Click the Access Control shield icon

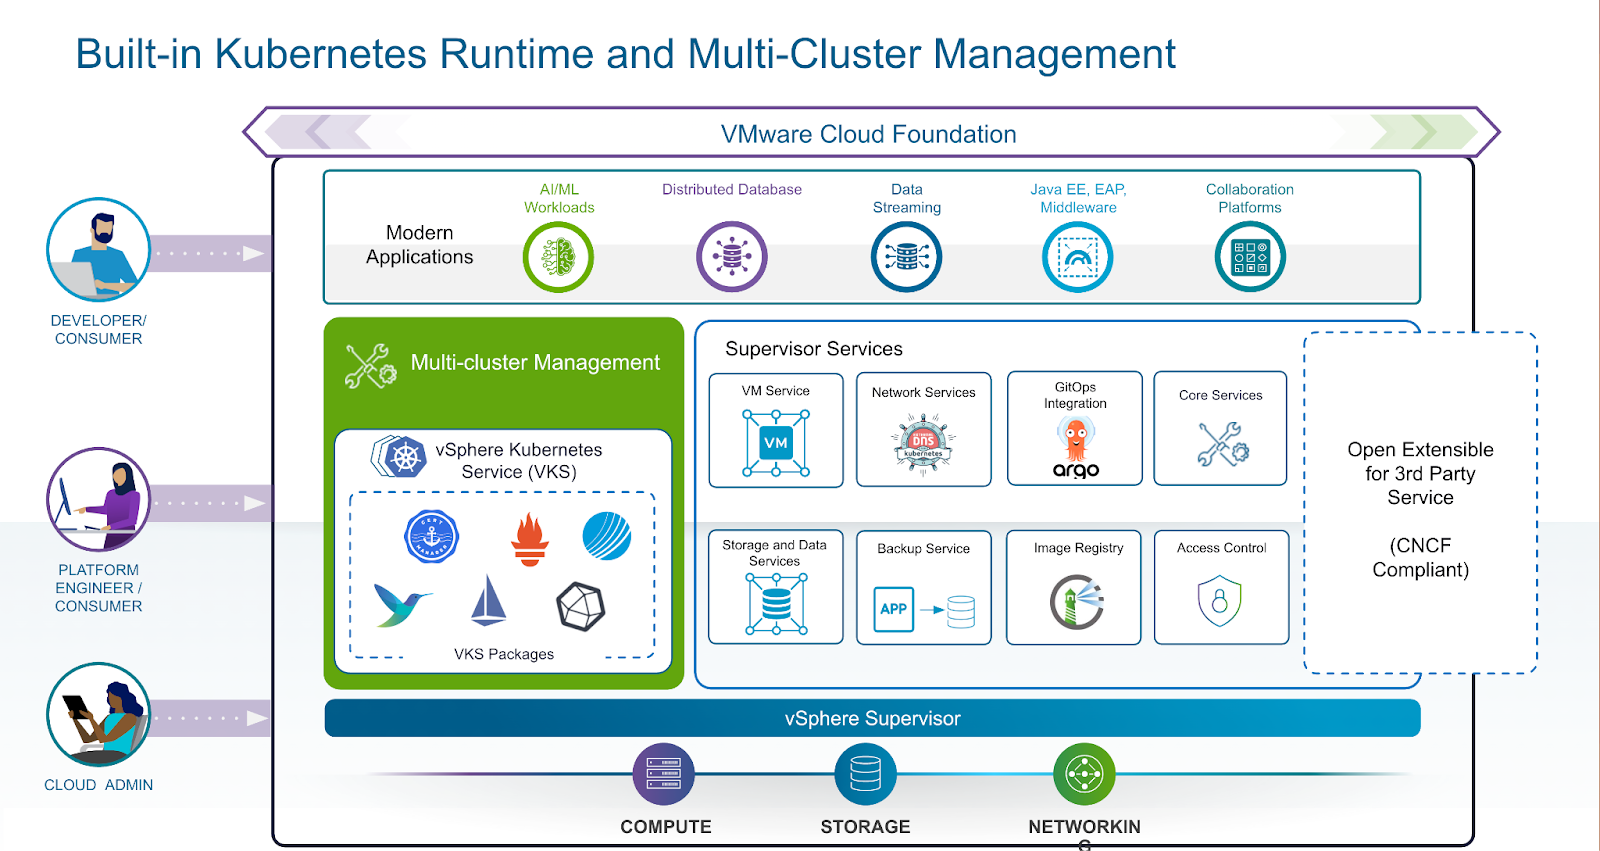(1220, 601)
